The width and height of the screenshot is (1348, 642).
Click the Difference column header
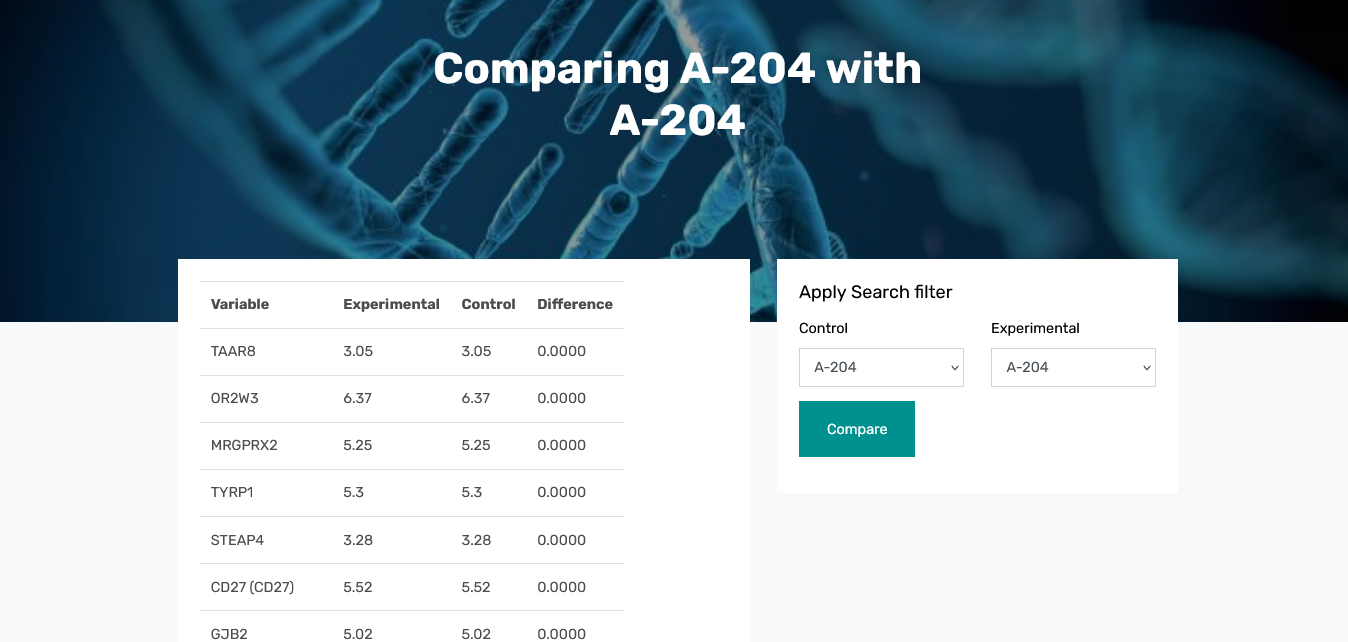[x=575, y=304]
